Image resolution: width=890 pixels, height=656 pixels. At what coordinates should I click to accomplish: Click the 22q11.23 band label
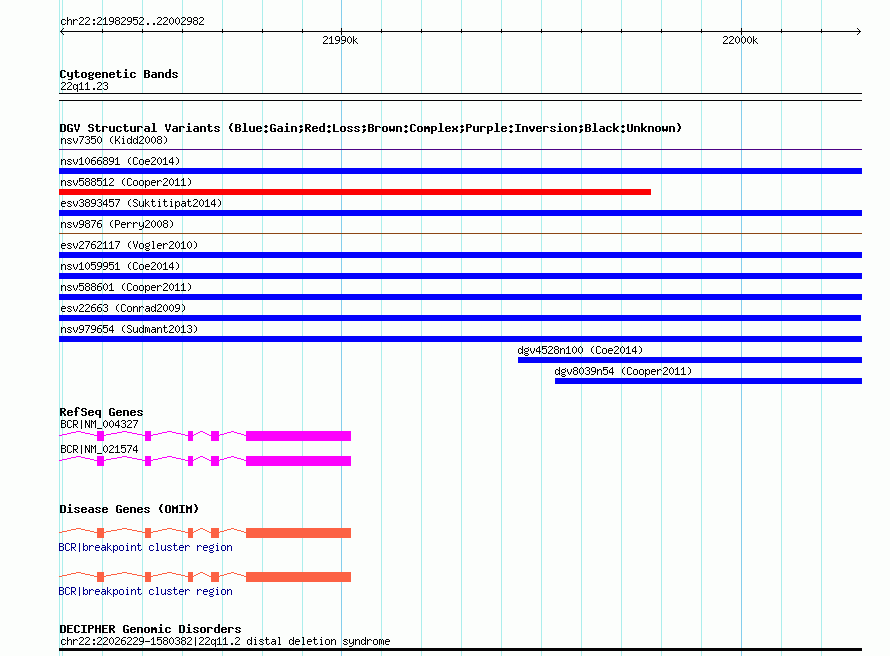click(x=84, y=86)
